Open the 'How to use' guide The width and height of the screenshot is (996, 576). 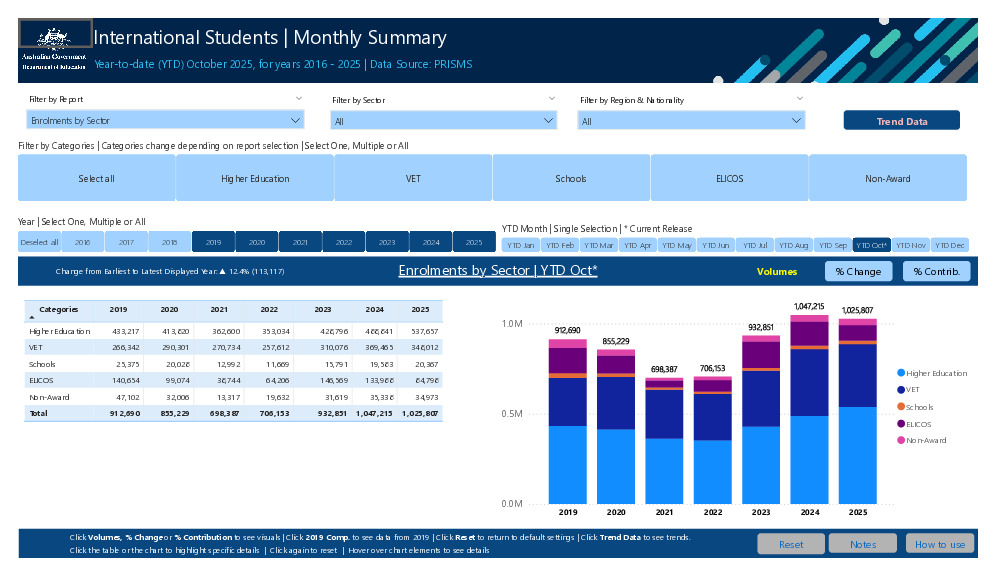(939, 544)
